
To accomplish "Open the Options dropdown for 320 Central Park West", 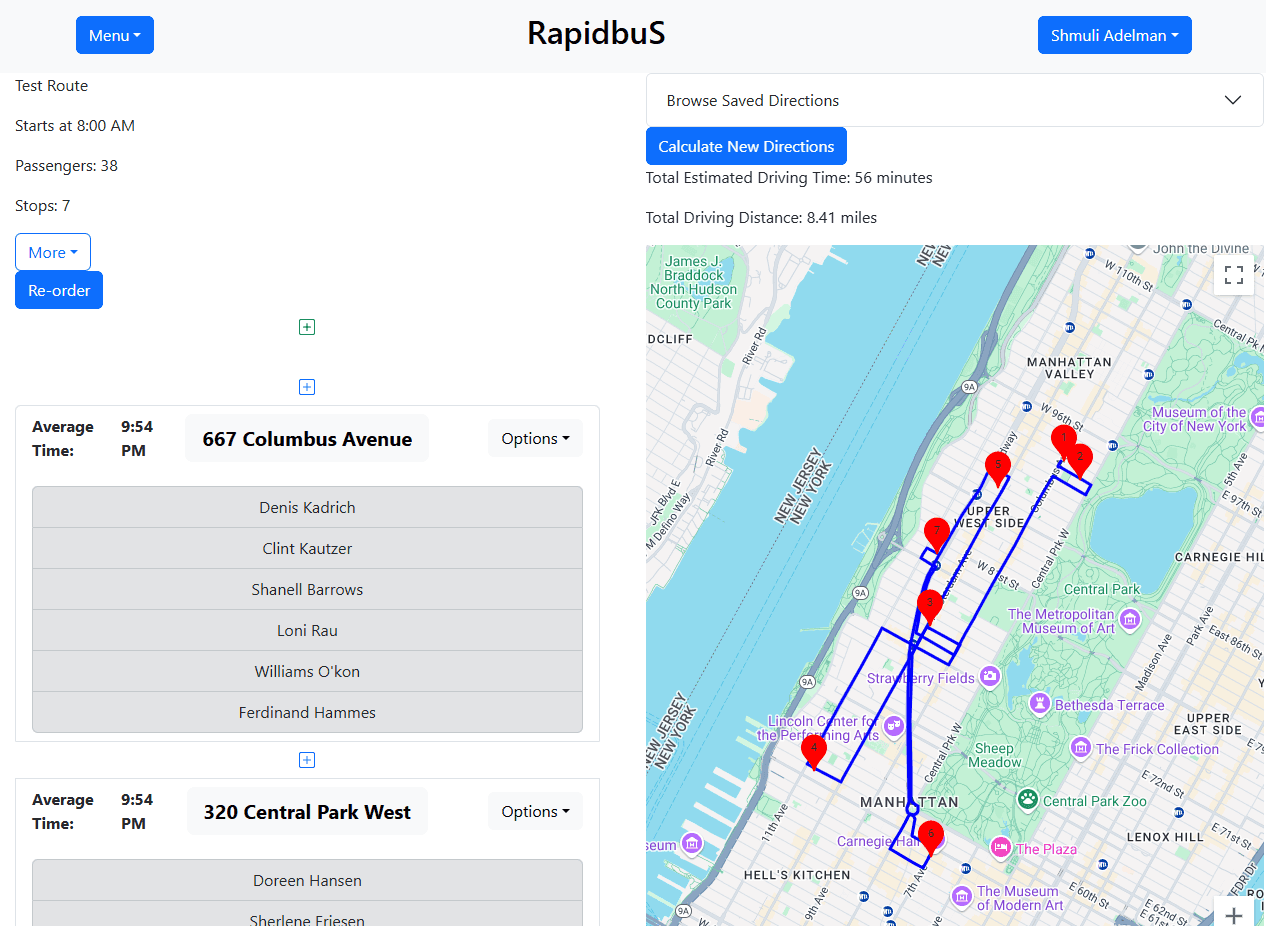I will coord(535,811).
